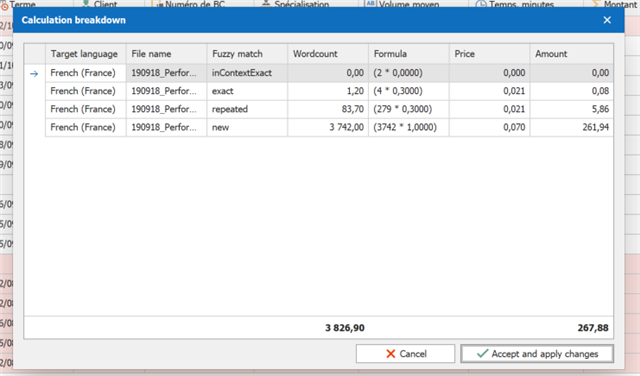Select the inContextExact fuzzy match cell
Image resolution: width=640 pixels, height=376 pixels.
[x=247, y=73]
